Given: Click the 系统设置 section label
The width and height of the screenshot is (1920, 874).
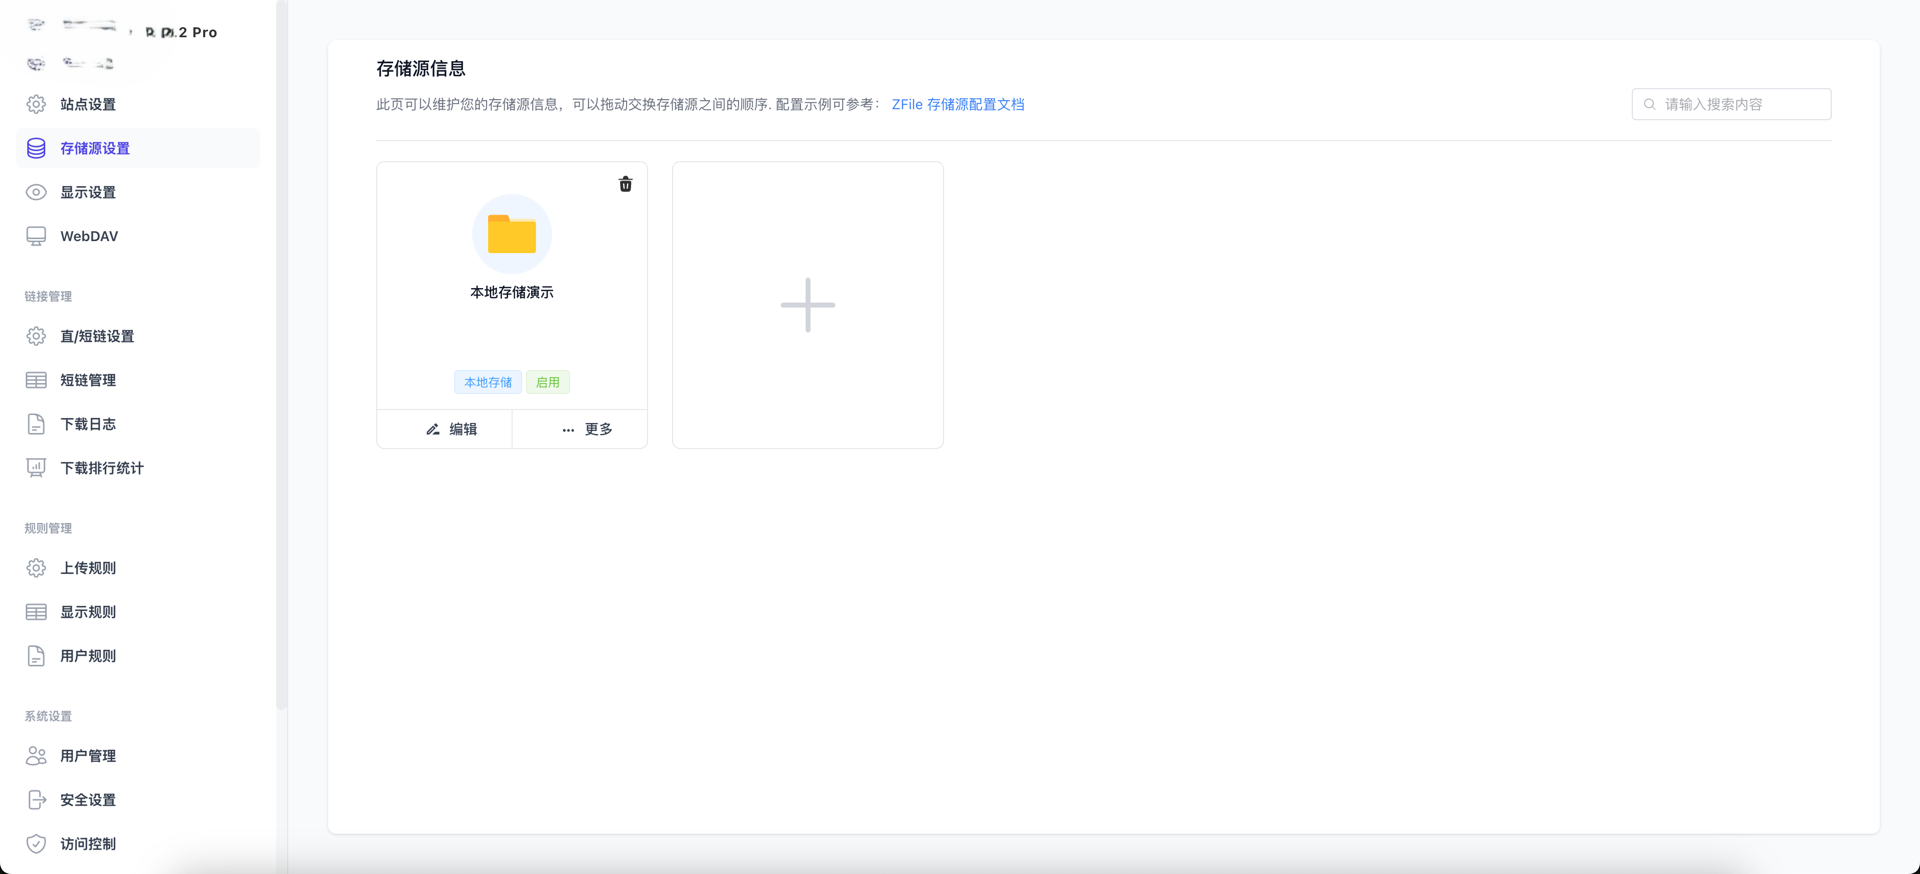Looking at the screenshot, I should (48, 716).
